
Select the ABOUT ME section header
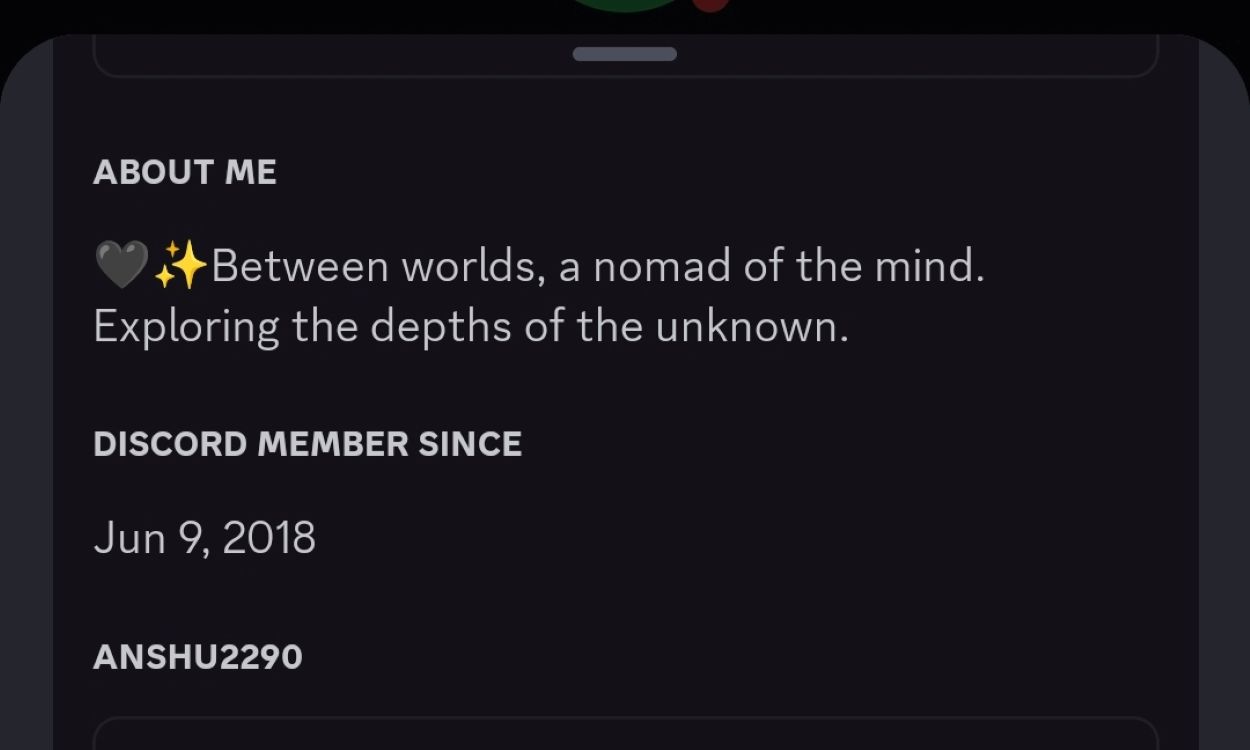[185, 172]
